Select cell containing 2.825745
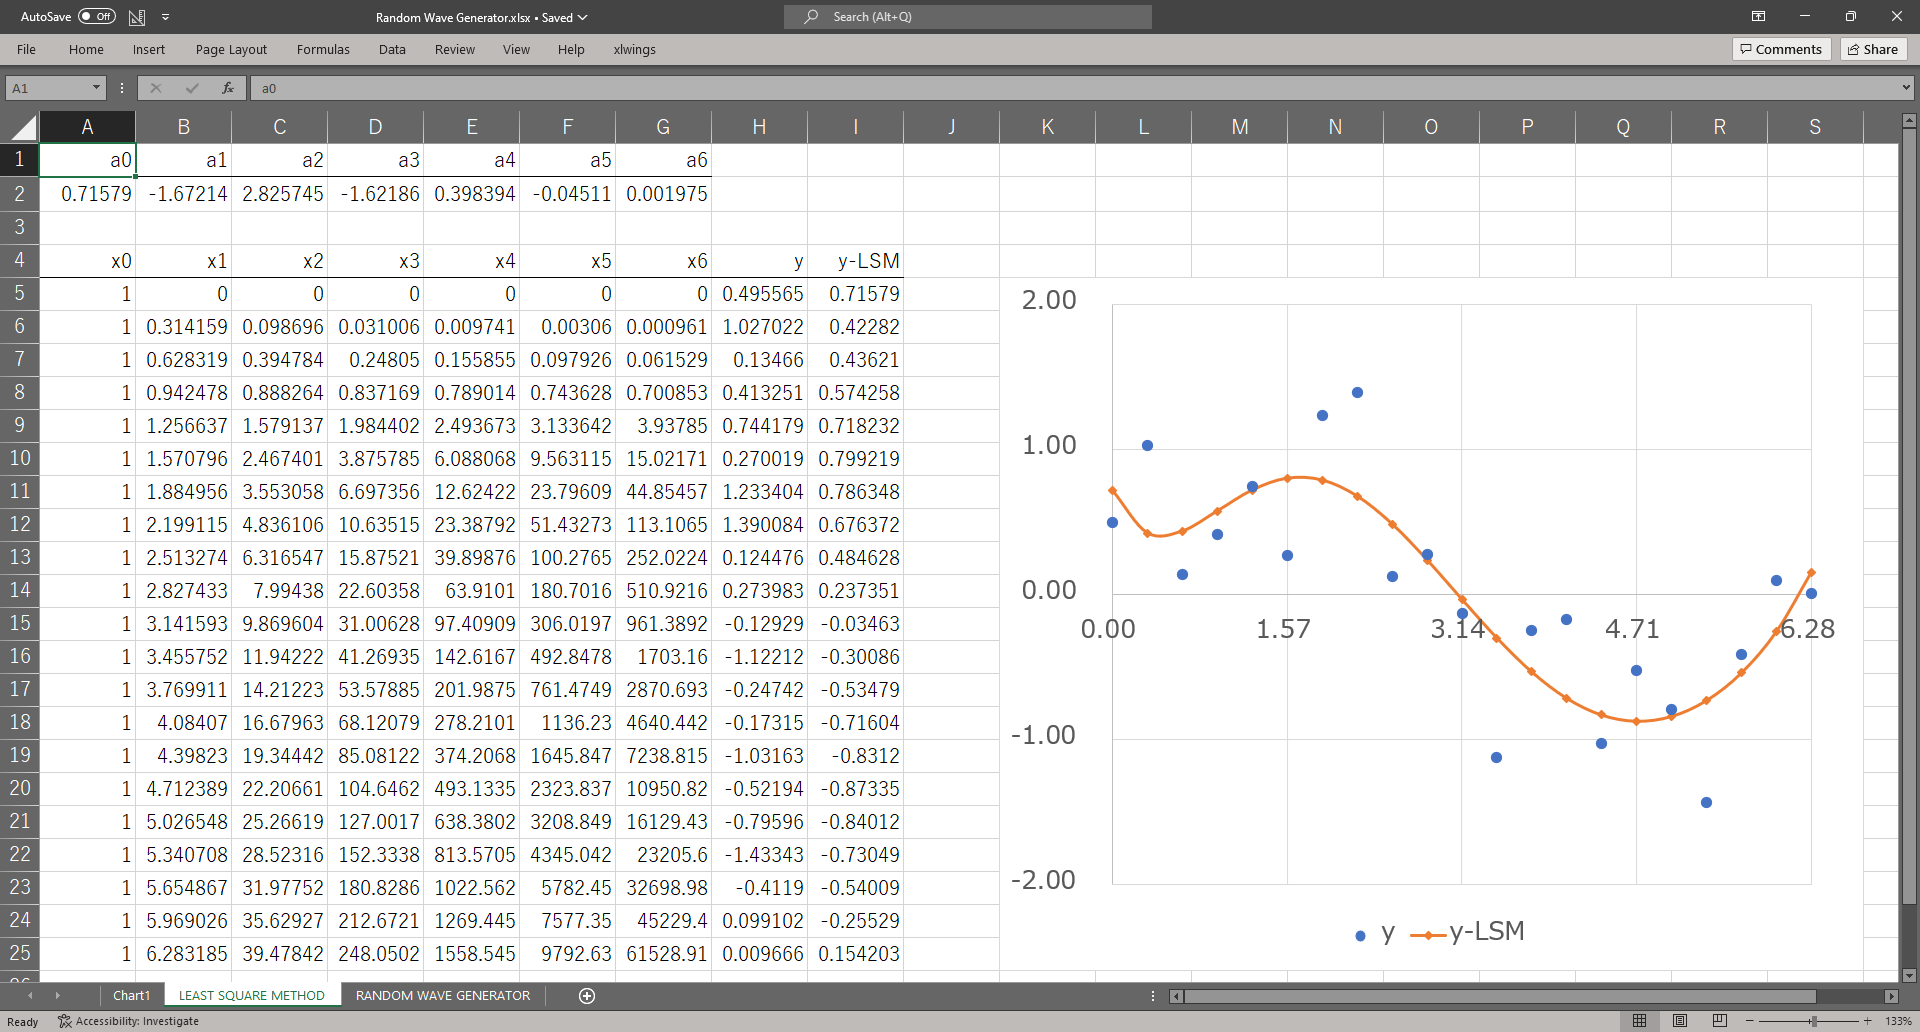This screenshot has width=1920, height=1032. point(279,194)
